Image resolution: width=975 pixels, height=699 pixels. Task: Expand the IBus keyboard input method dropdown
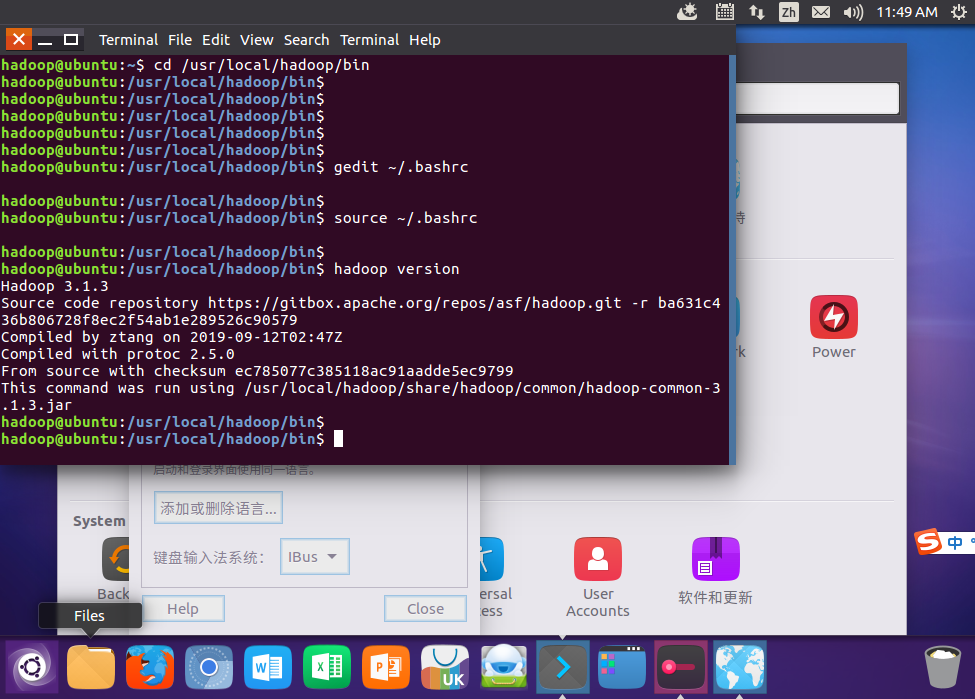click(315, 557)
